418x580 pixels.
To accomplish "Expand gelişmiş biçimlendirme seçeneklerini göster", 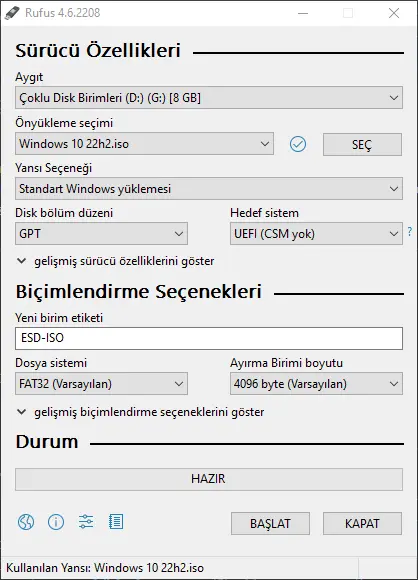I will click(x=141, y=412).
